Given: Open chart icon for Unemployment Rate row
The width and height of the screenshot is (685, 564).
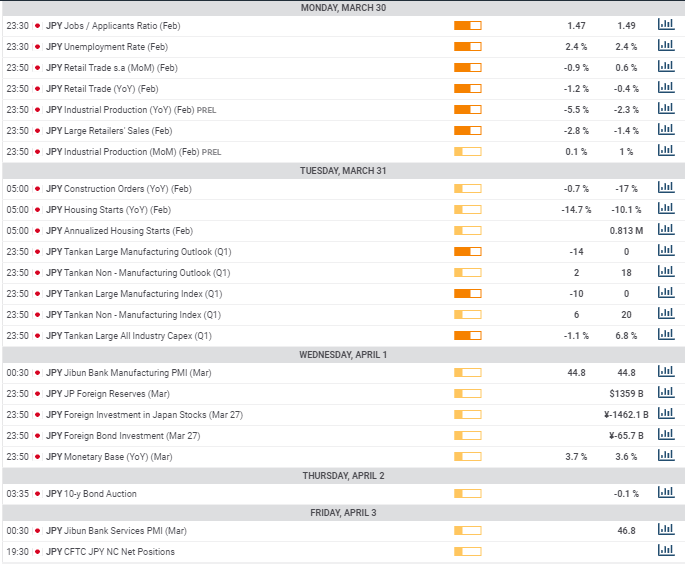Looking at the screenshot, I should coord(665,46).
